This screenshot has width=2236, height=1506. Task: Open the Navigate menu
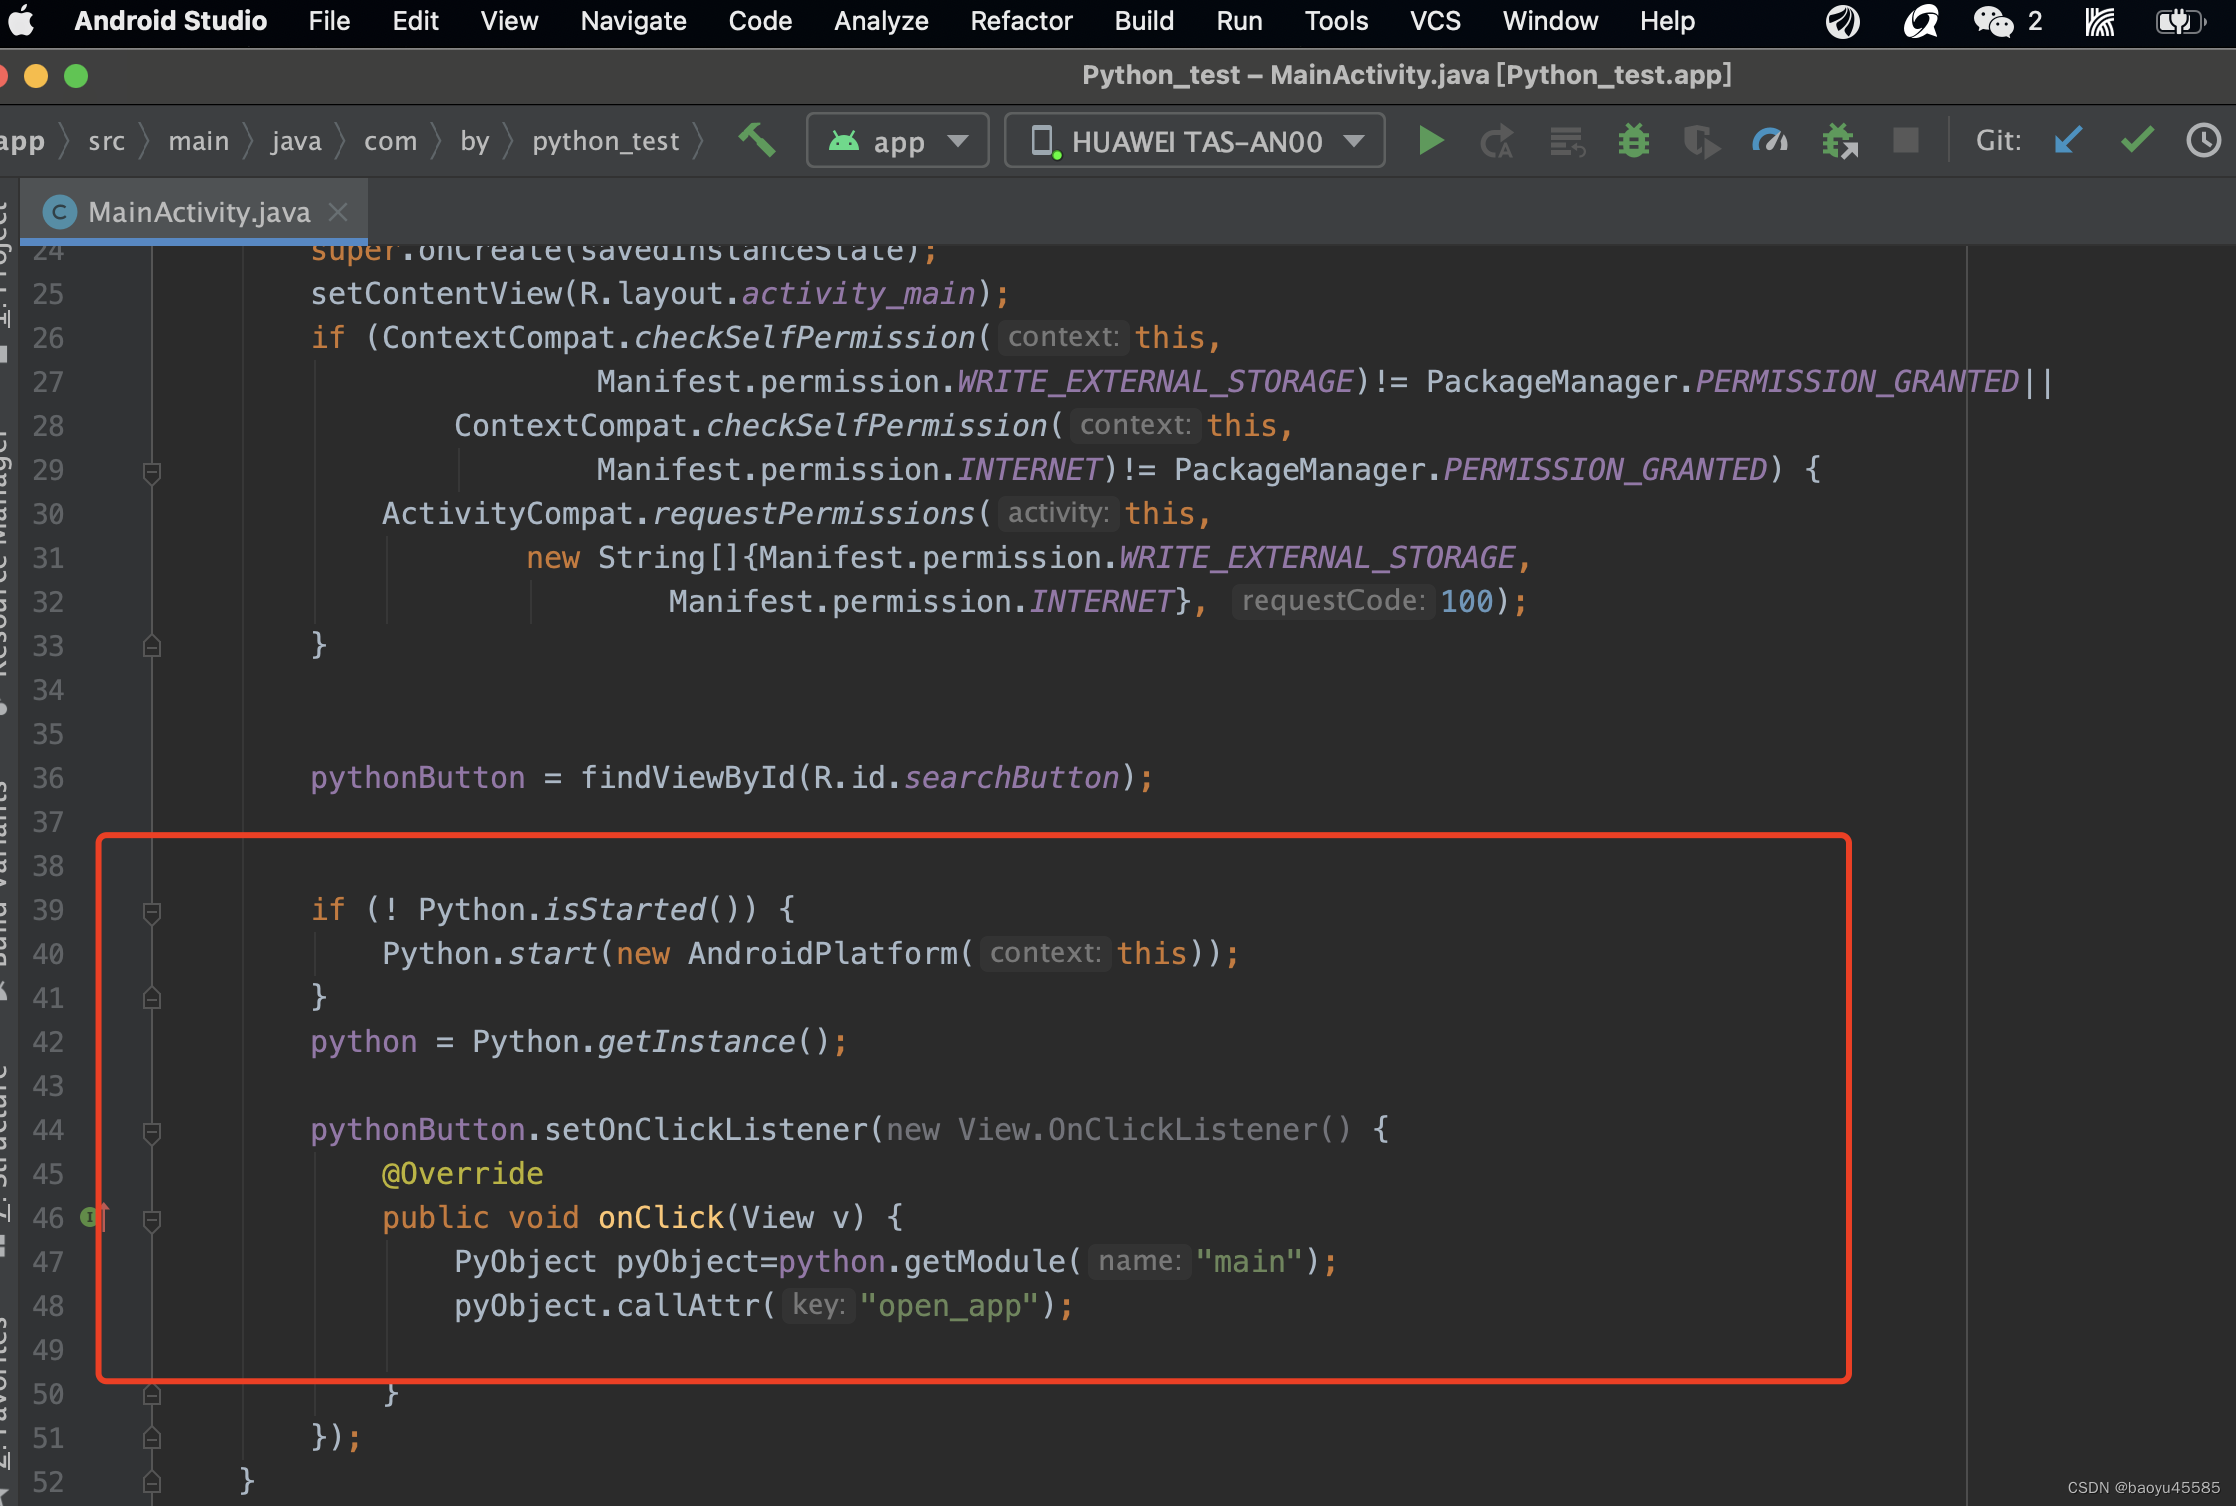[x=633, y=21]
